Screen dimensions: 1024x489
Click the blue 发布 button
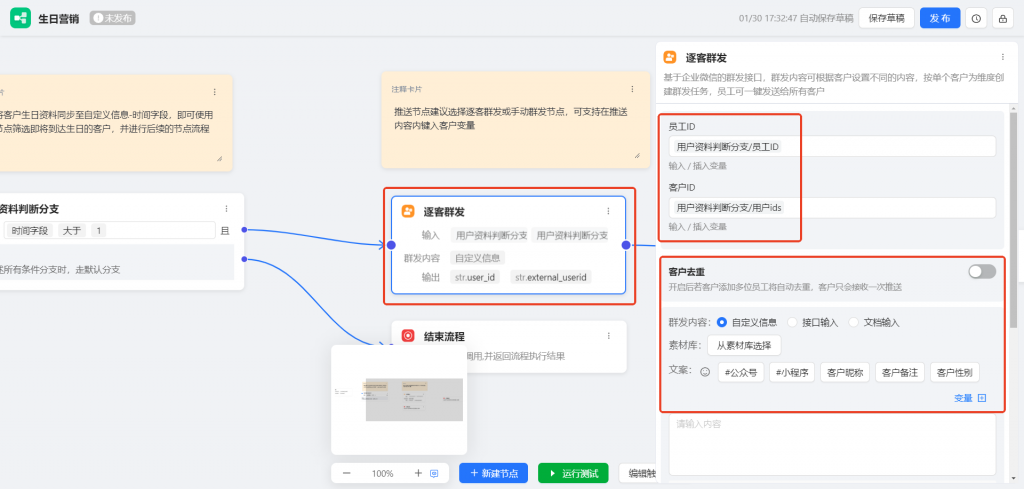(x=940, y=18)
